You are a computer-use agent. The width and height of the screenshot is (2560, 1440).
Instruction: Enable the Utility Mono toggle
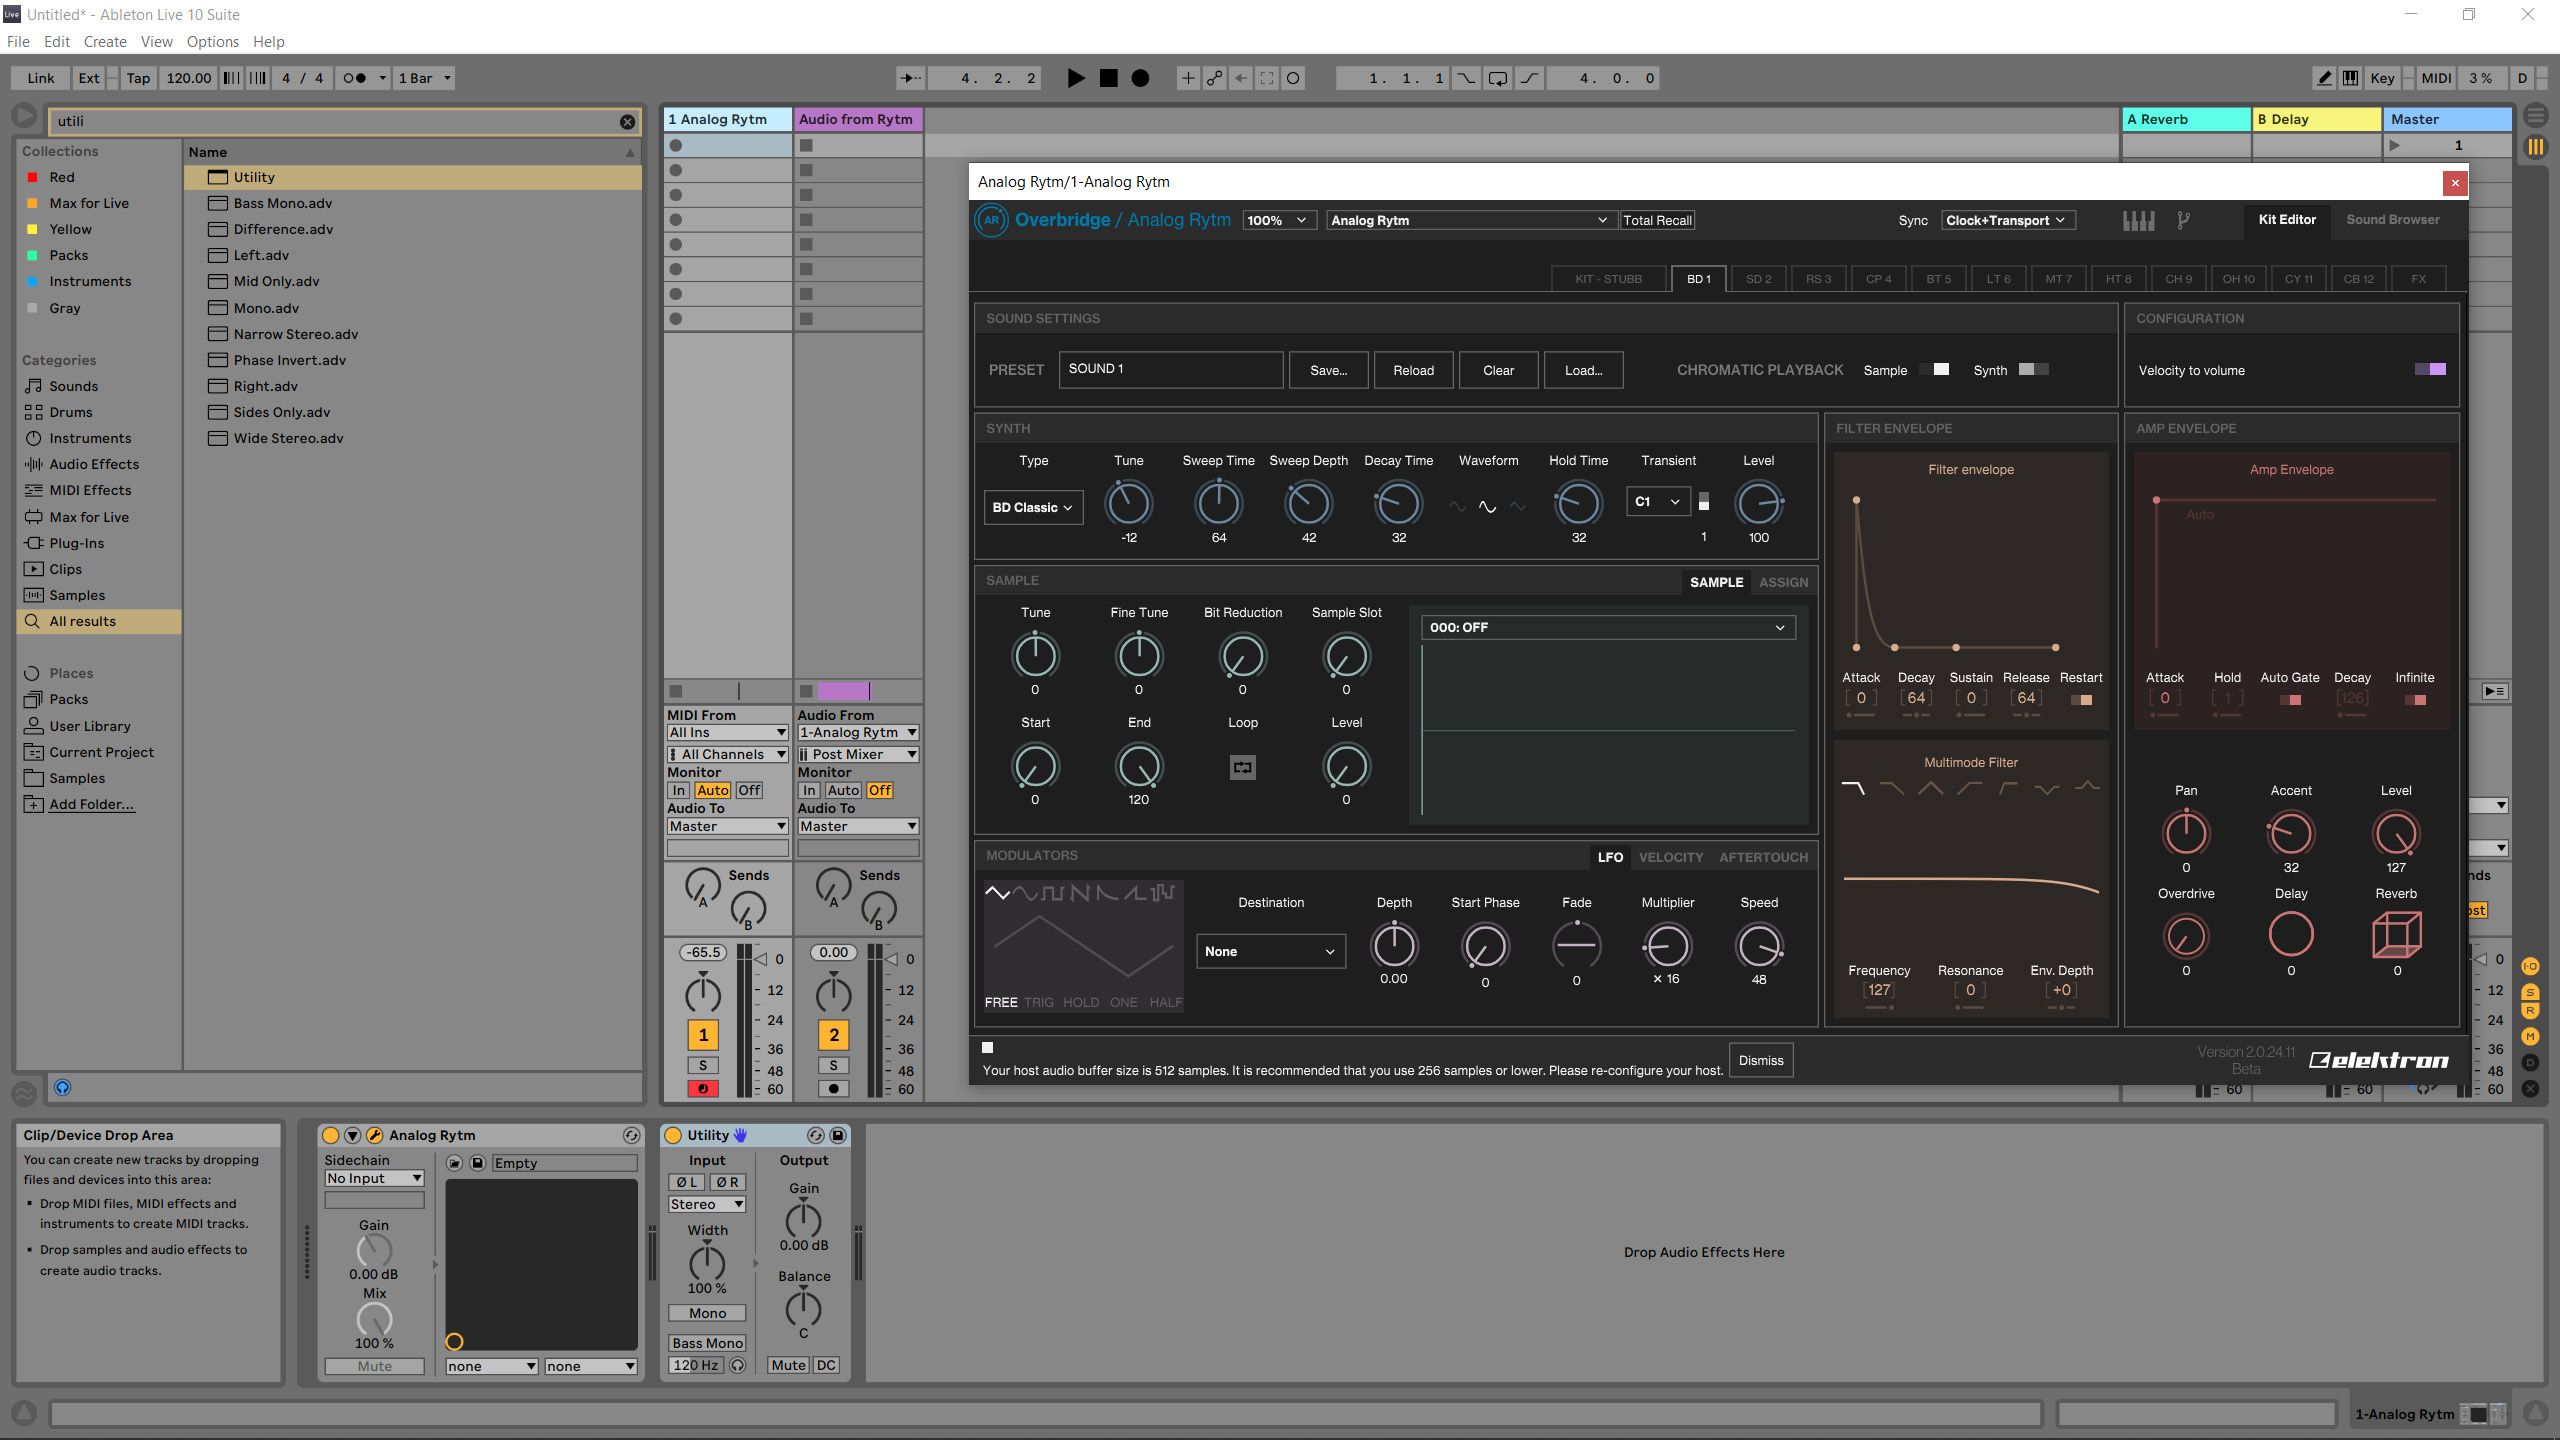(707, 1313)
